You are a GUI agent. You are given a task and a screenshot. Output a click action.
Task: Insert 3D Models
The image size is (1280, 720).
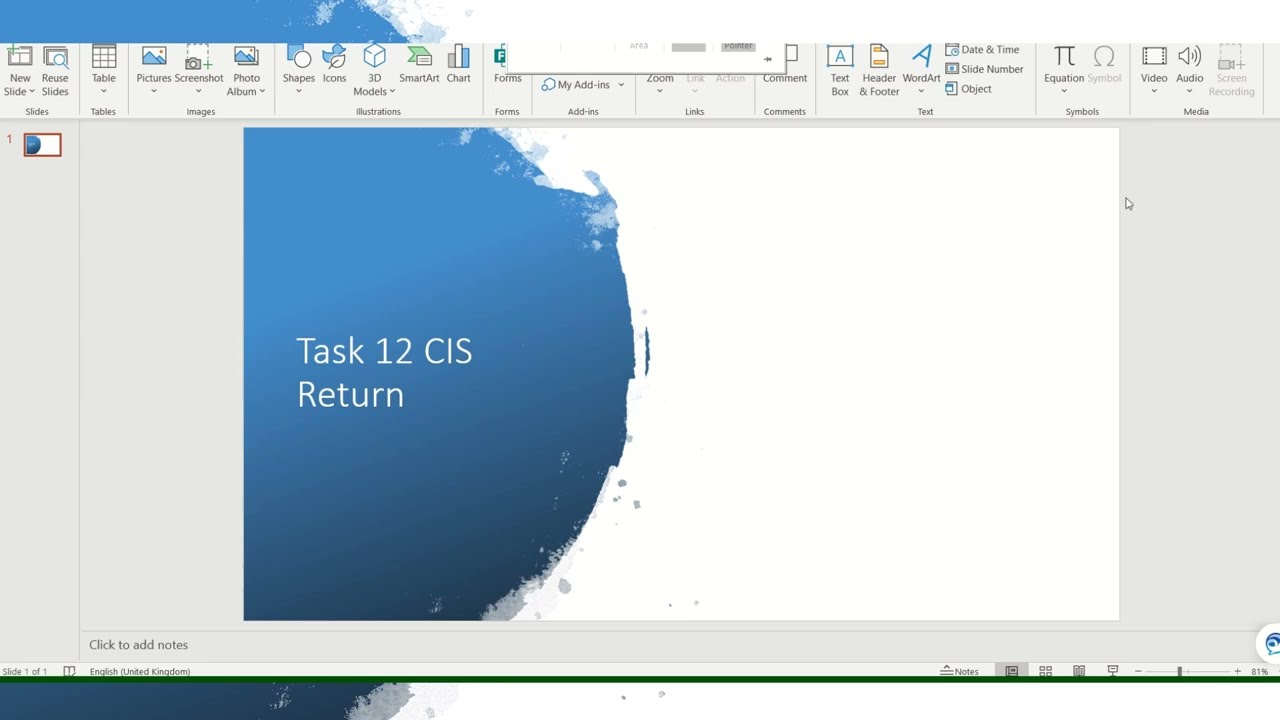pos(374,70)
